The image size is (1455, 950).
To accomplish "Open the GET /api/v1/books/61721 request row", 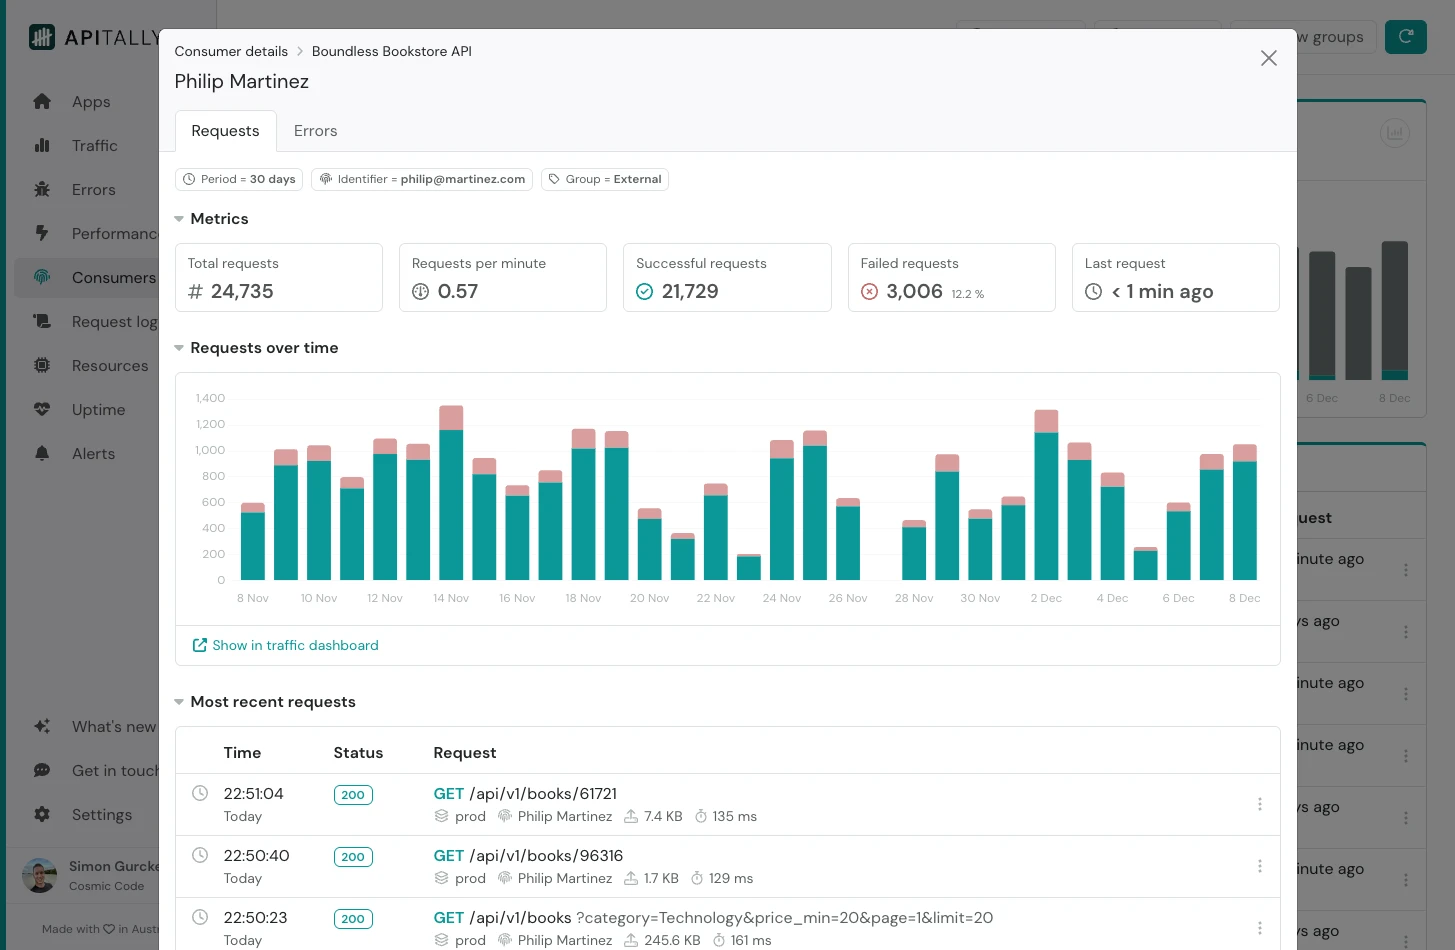I will pyautogui.click(x=525, y=794).
